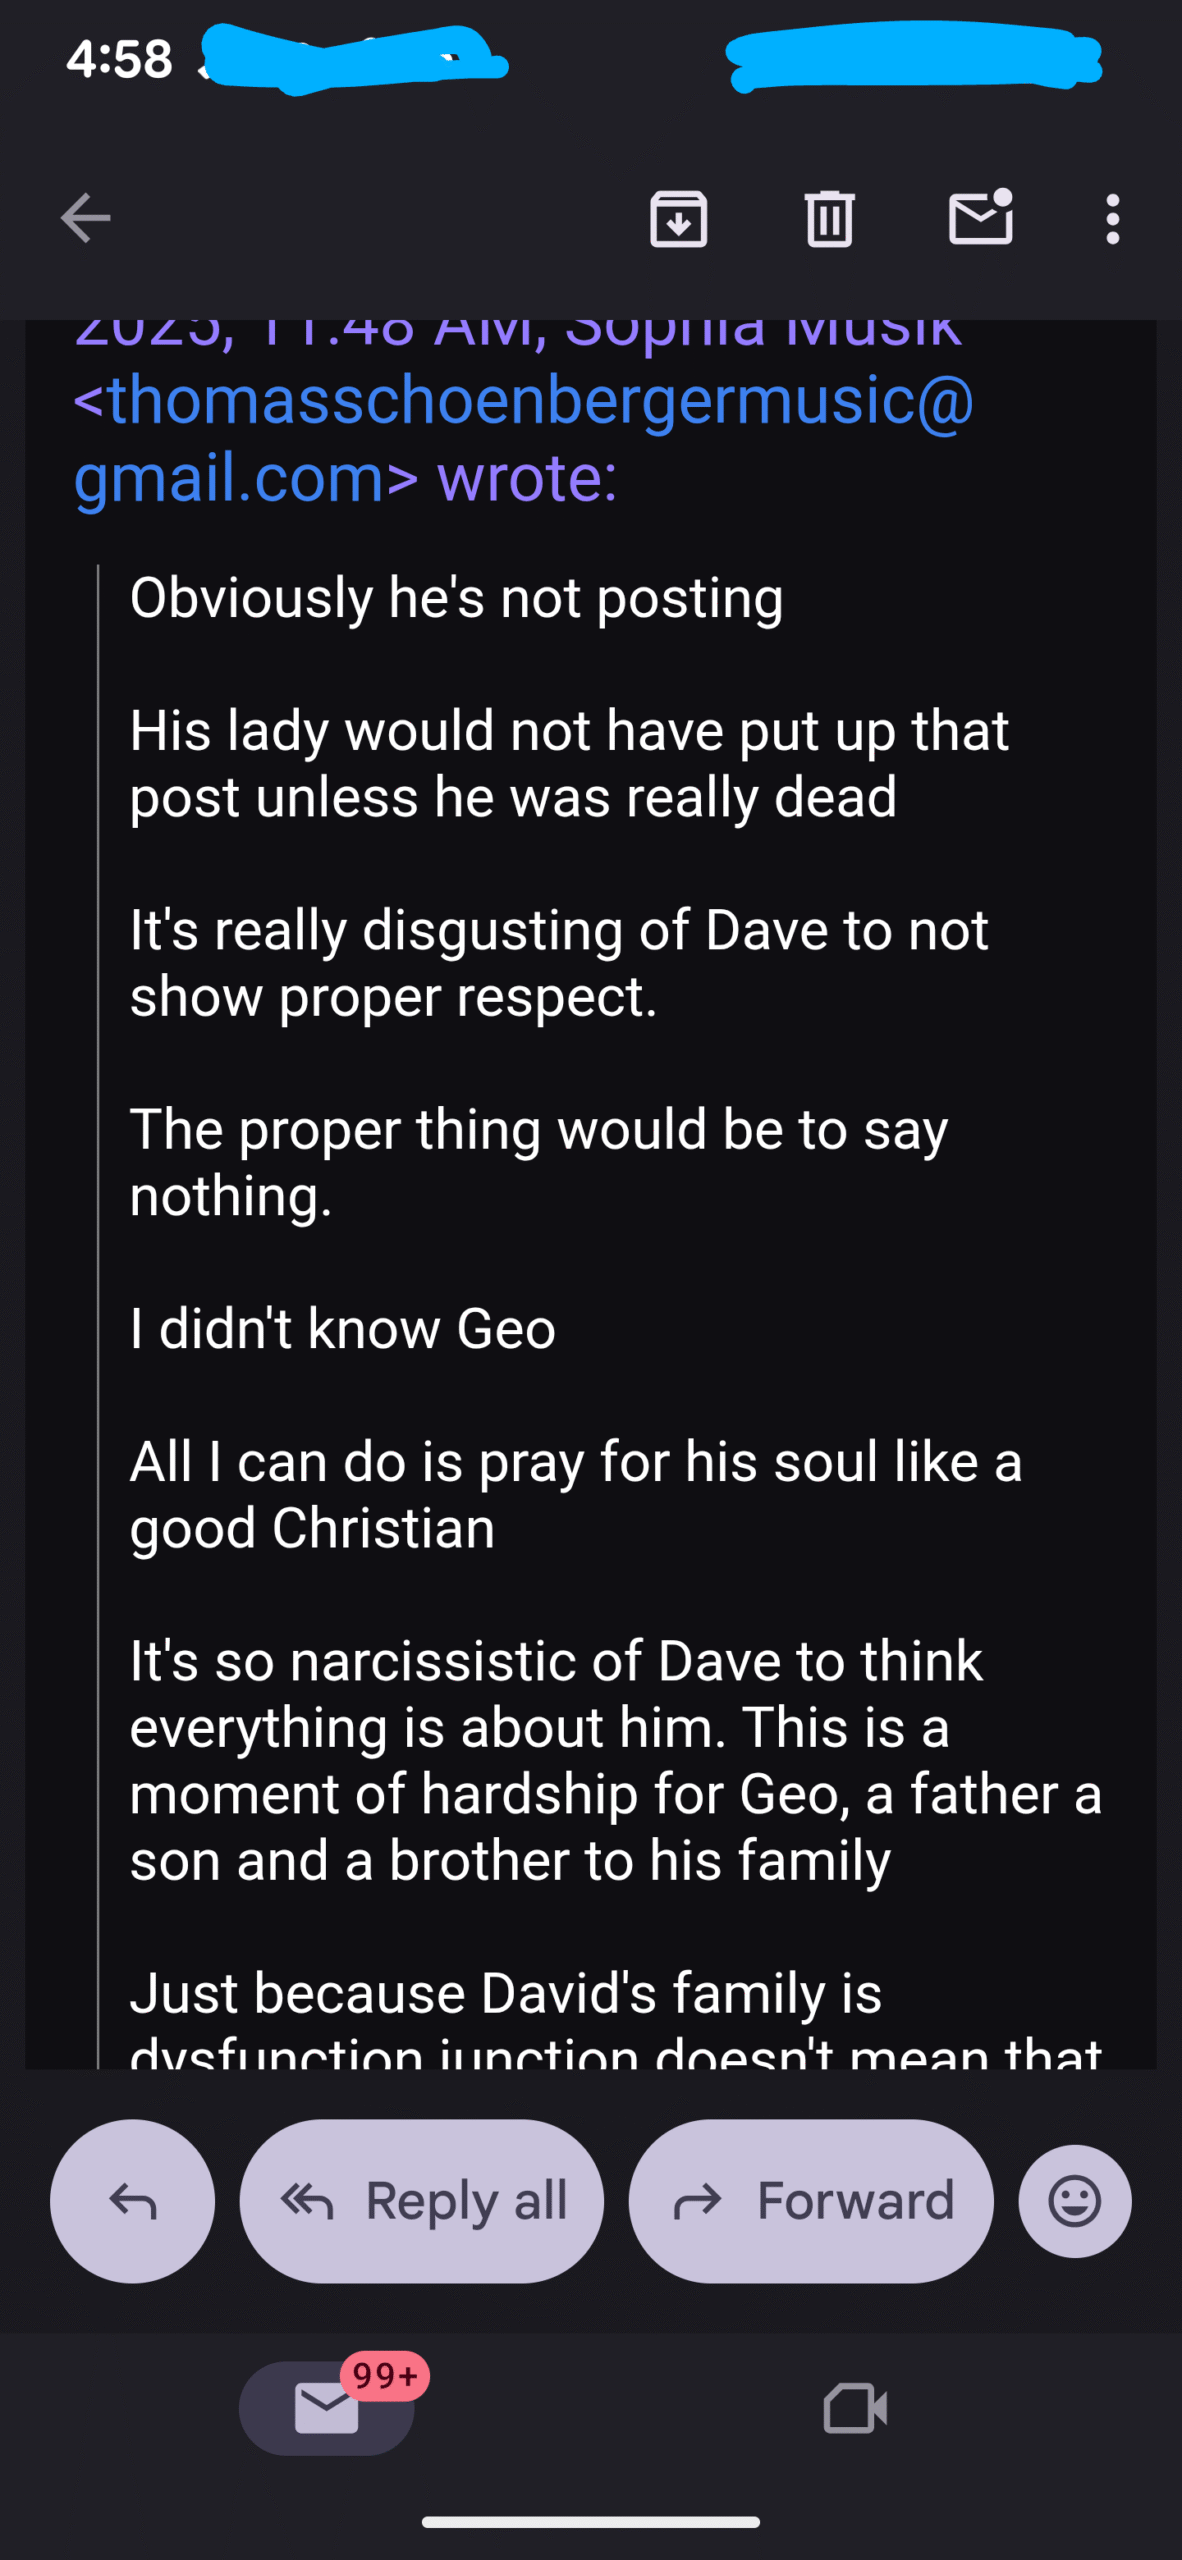Delete this email with trash icon
This screenshot has width=1182, height=2560.
(x=829, y=218)
